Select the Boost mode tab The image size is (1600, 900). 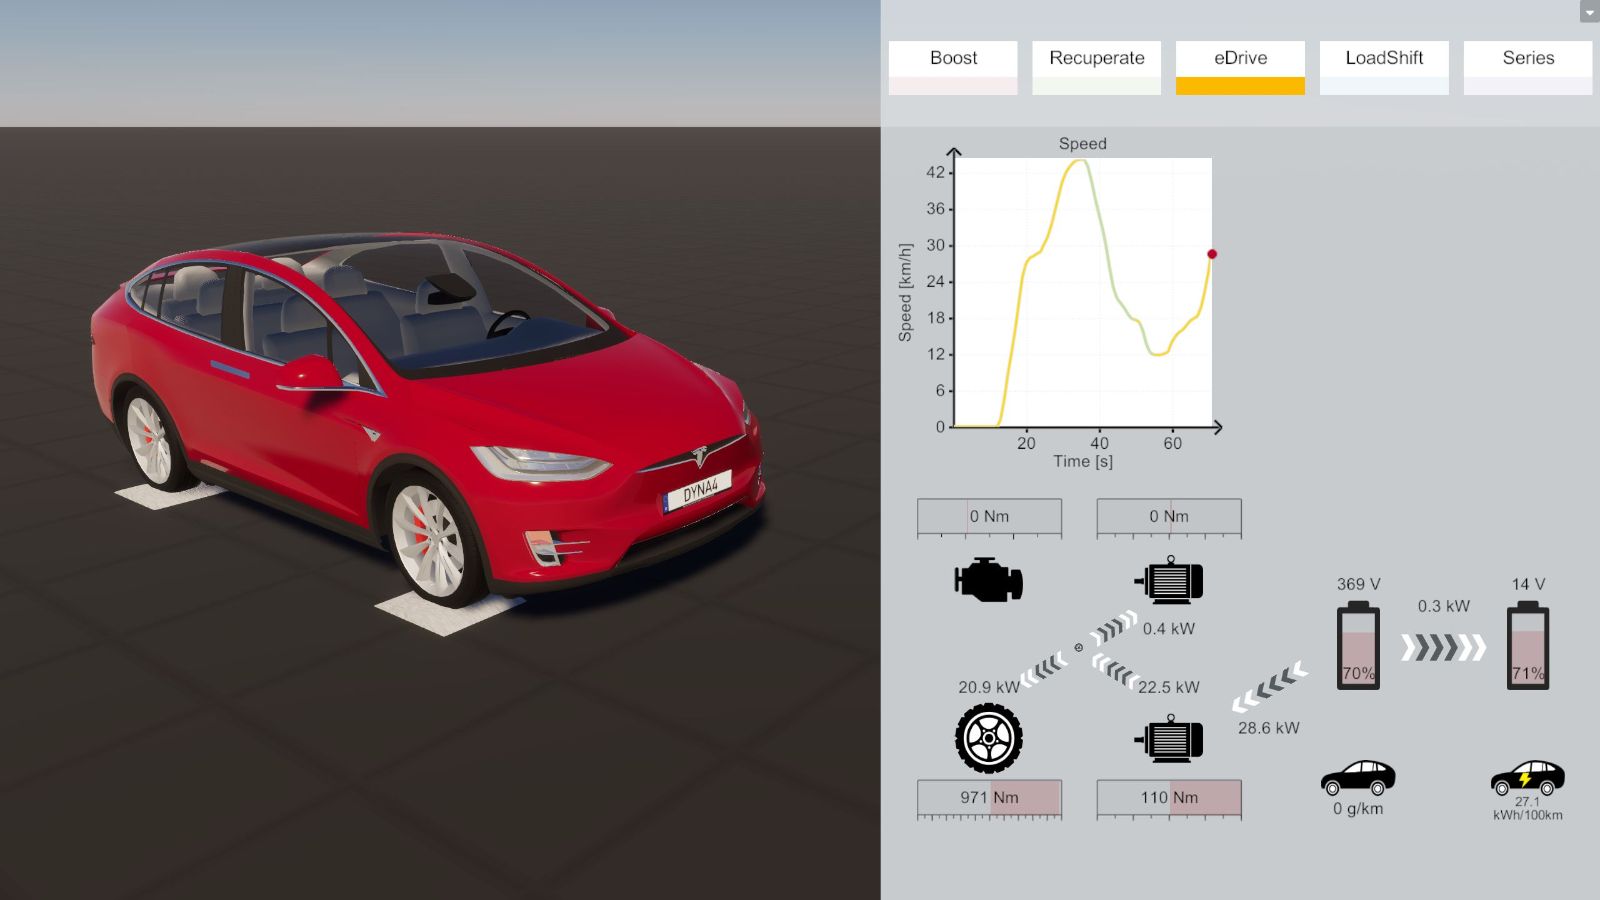pyautogui.click(x=953, y=67)
